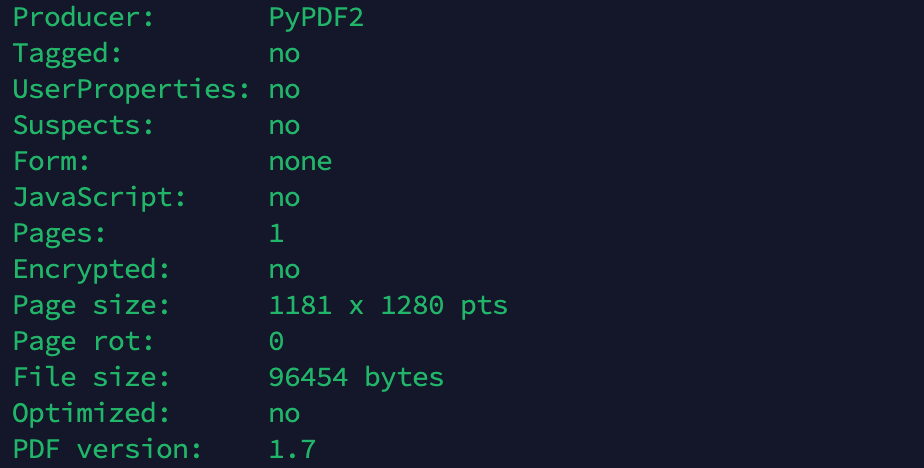Click the Pages count value 1
This screenshot has height=468, width=924.
[276, 233]
